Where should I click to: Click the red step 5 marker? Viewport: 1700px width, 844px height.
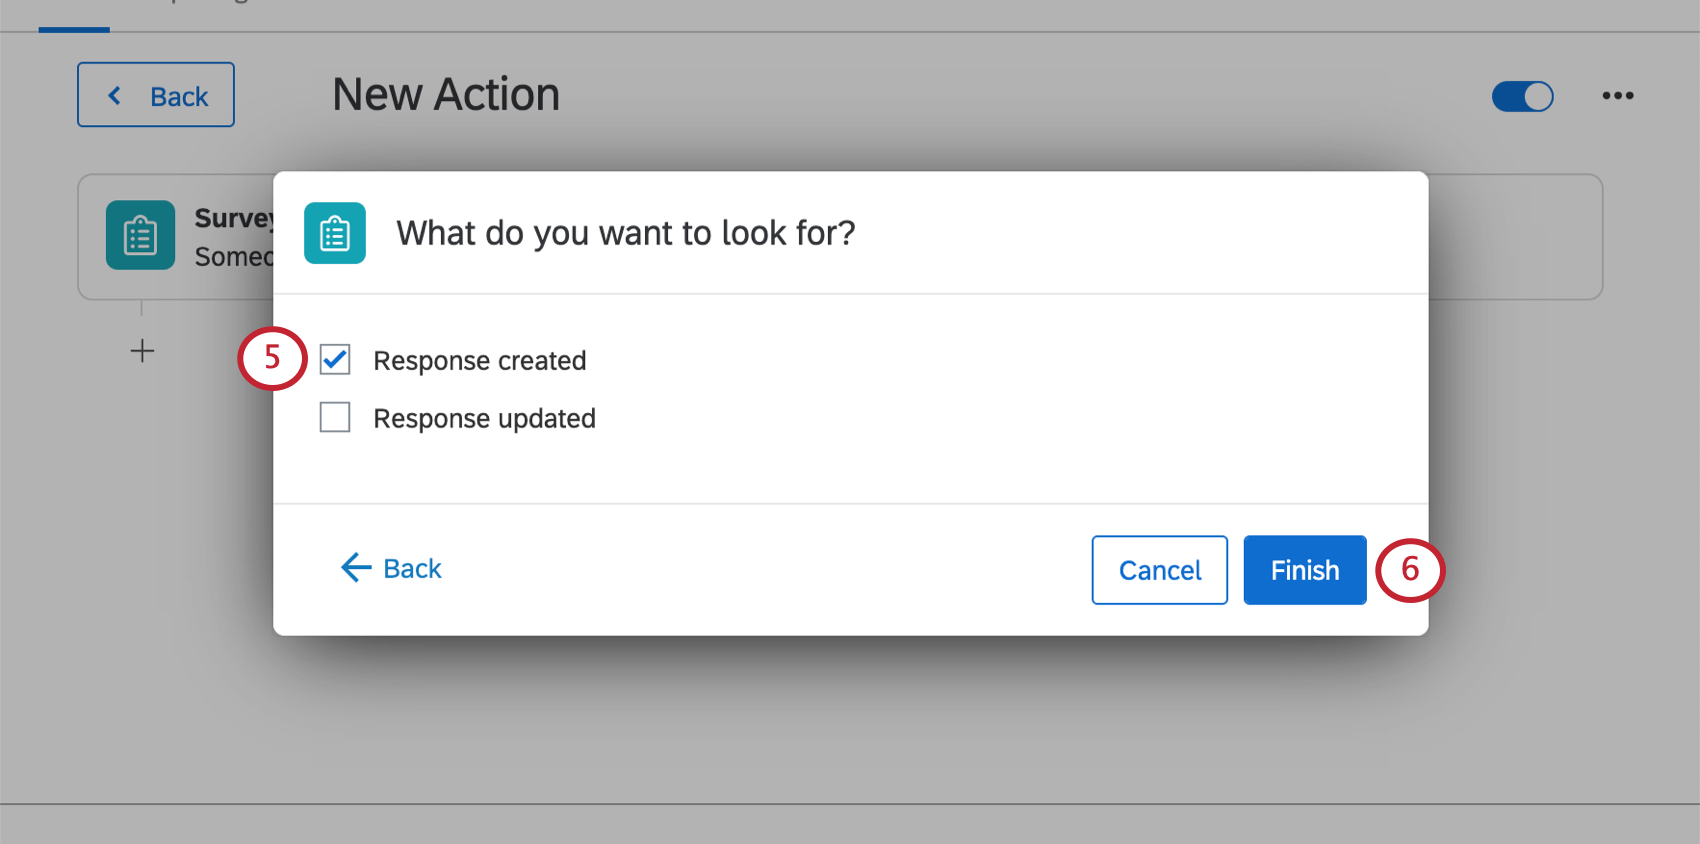[272, 358]
